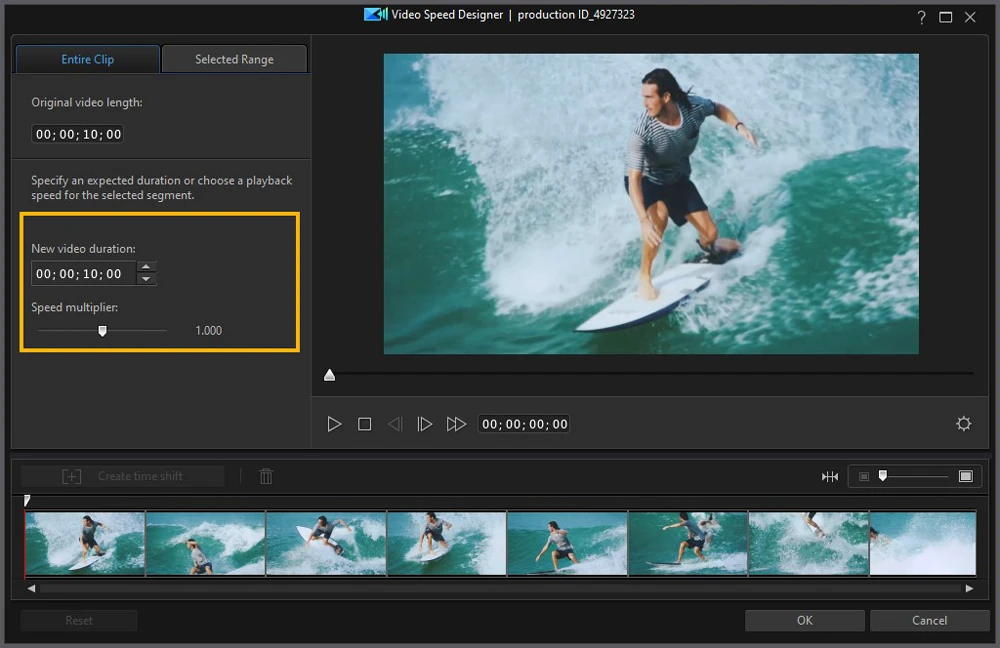Viewport: 1000px width, 648px height.
Task: Select the Entire Clip tab
Action: coord(88,59)
